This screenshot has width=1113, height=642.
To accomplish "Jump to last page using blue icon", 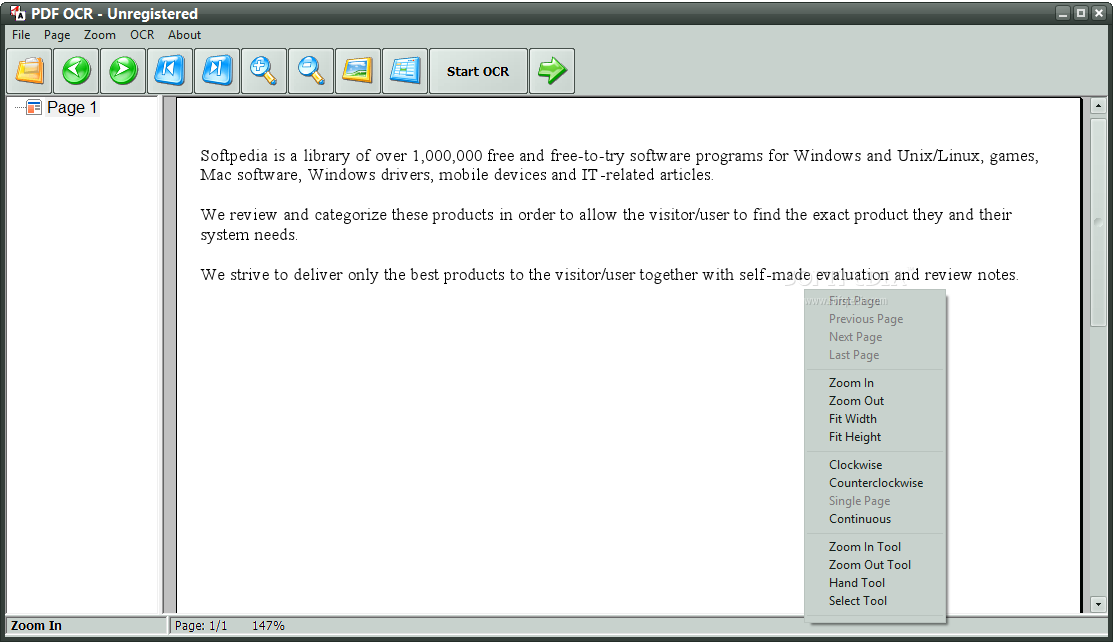I will 216,71.
